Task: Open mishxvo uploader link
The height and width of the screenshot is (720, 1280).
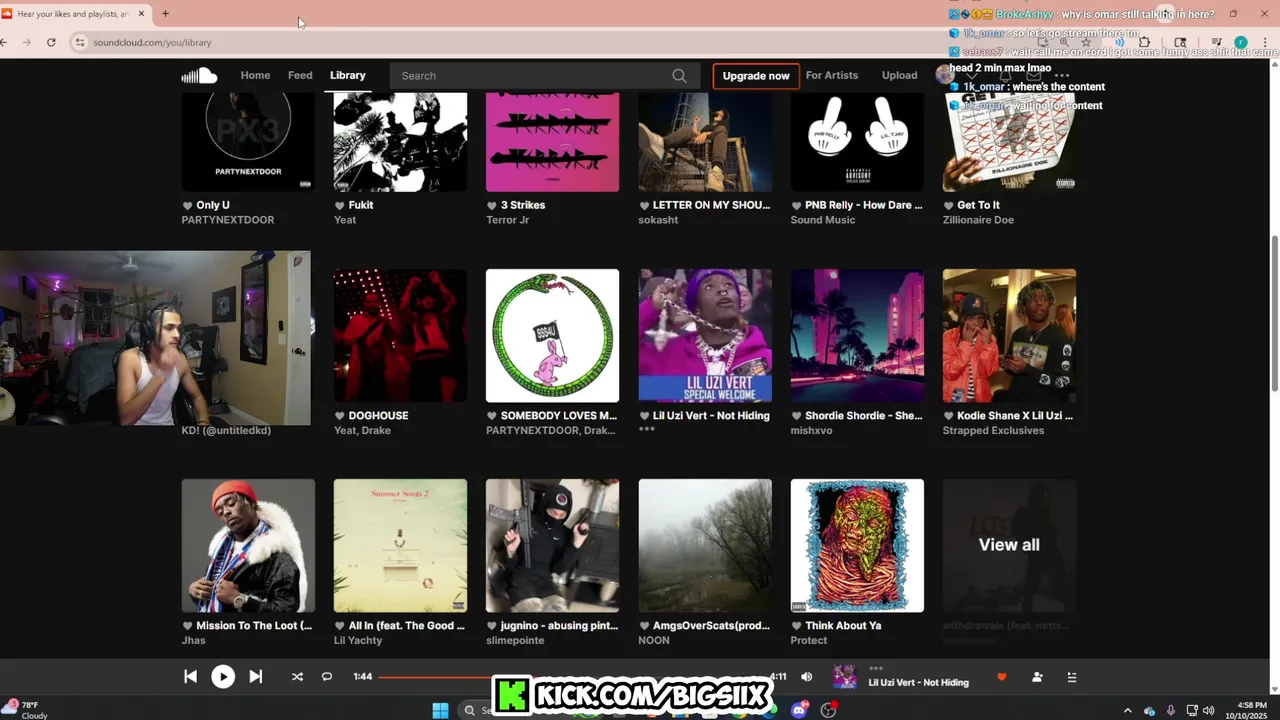Action: pyautogui.click(x=811, y=430)
